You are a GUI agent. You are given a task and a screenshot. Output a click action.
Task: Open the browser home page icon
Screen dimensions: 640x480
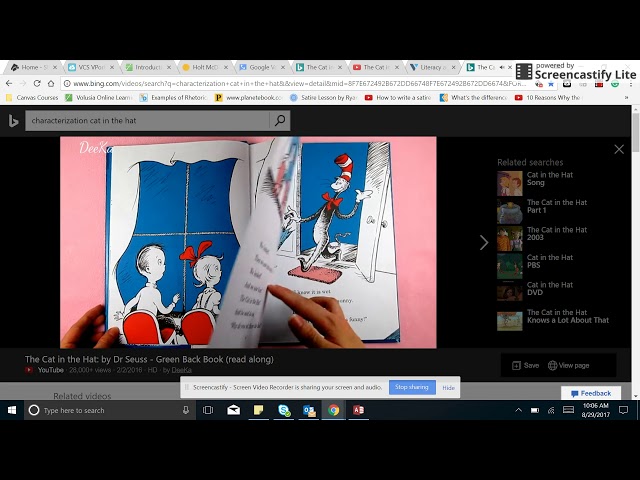(51, 84)
